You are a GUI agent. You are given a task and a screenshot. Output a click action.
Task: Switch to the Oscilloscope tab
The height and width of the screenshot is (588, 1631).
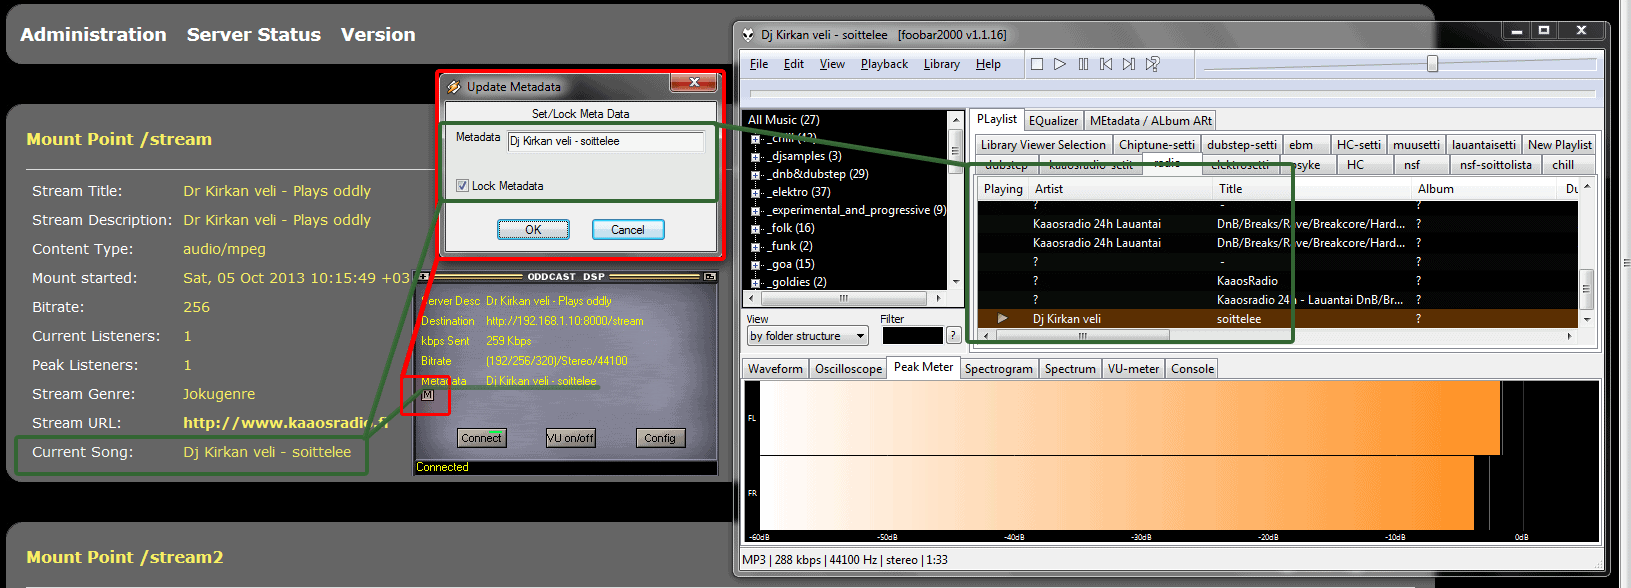[x=848, y=369]
